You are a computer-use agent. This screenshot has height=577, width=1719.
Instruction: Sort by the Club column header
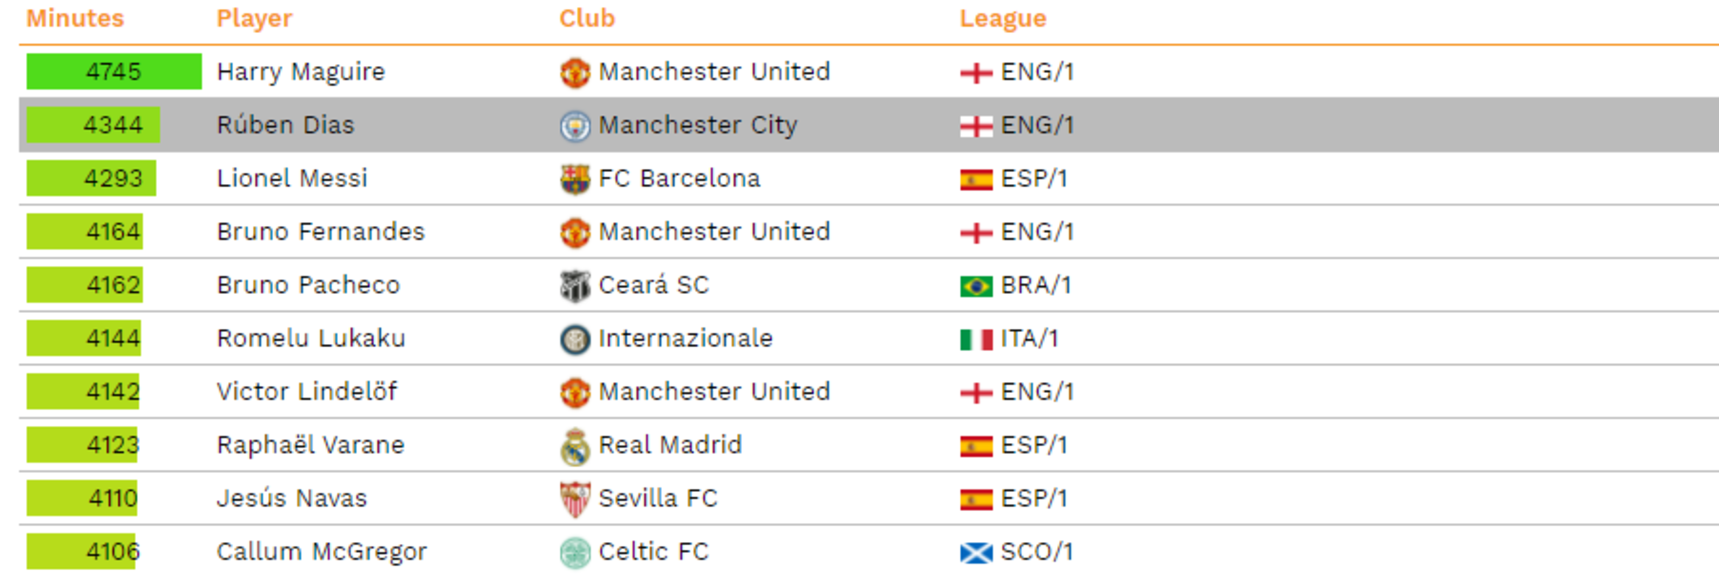[587, 18]
